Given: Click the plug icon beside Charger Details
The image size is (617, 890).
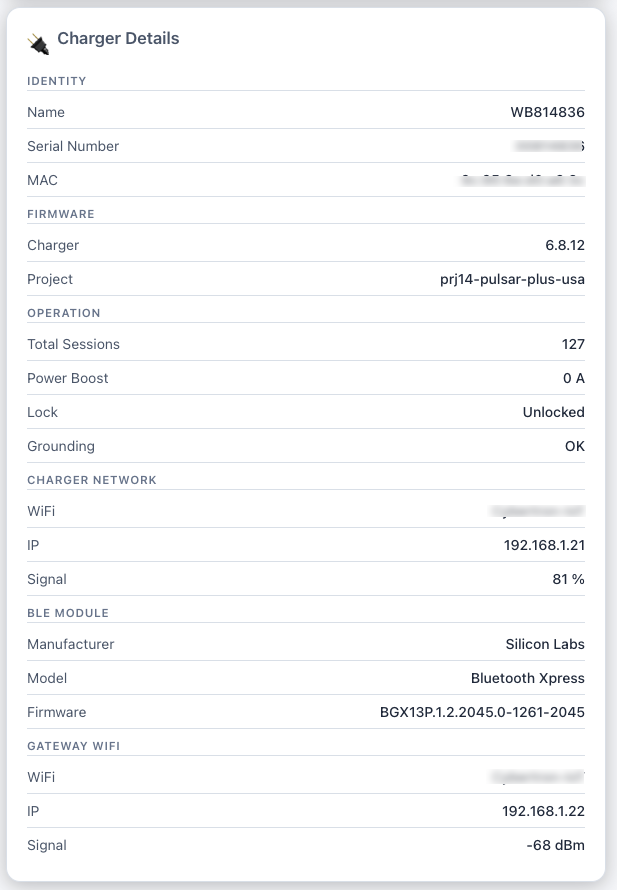Looking at the screenshot, I should tap(38, 44).
